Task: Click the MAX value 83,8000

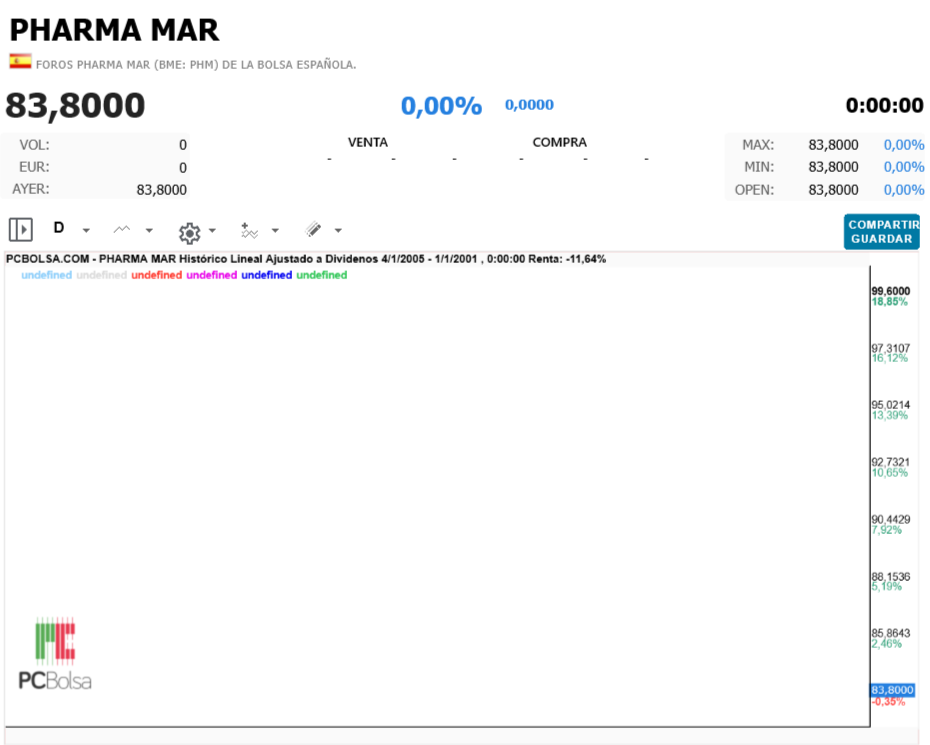Action: click(833, 145)
